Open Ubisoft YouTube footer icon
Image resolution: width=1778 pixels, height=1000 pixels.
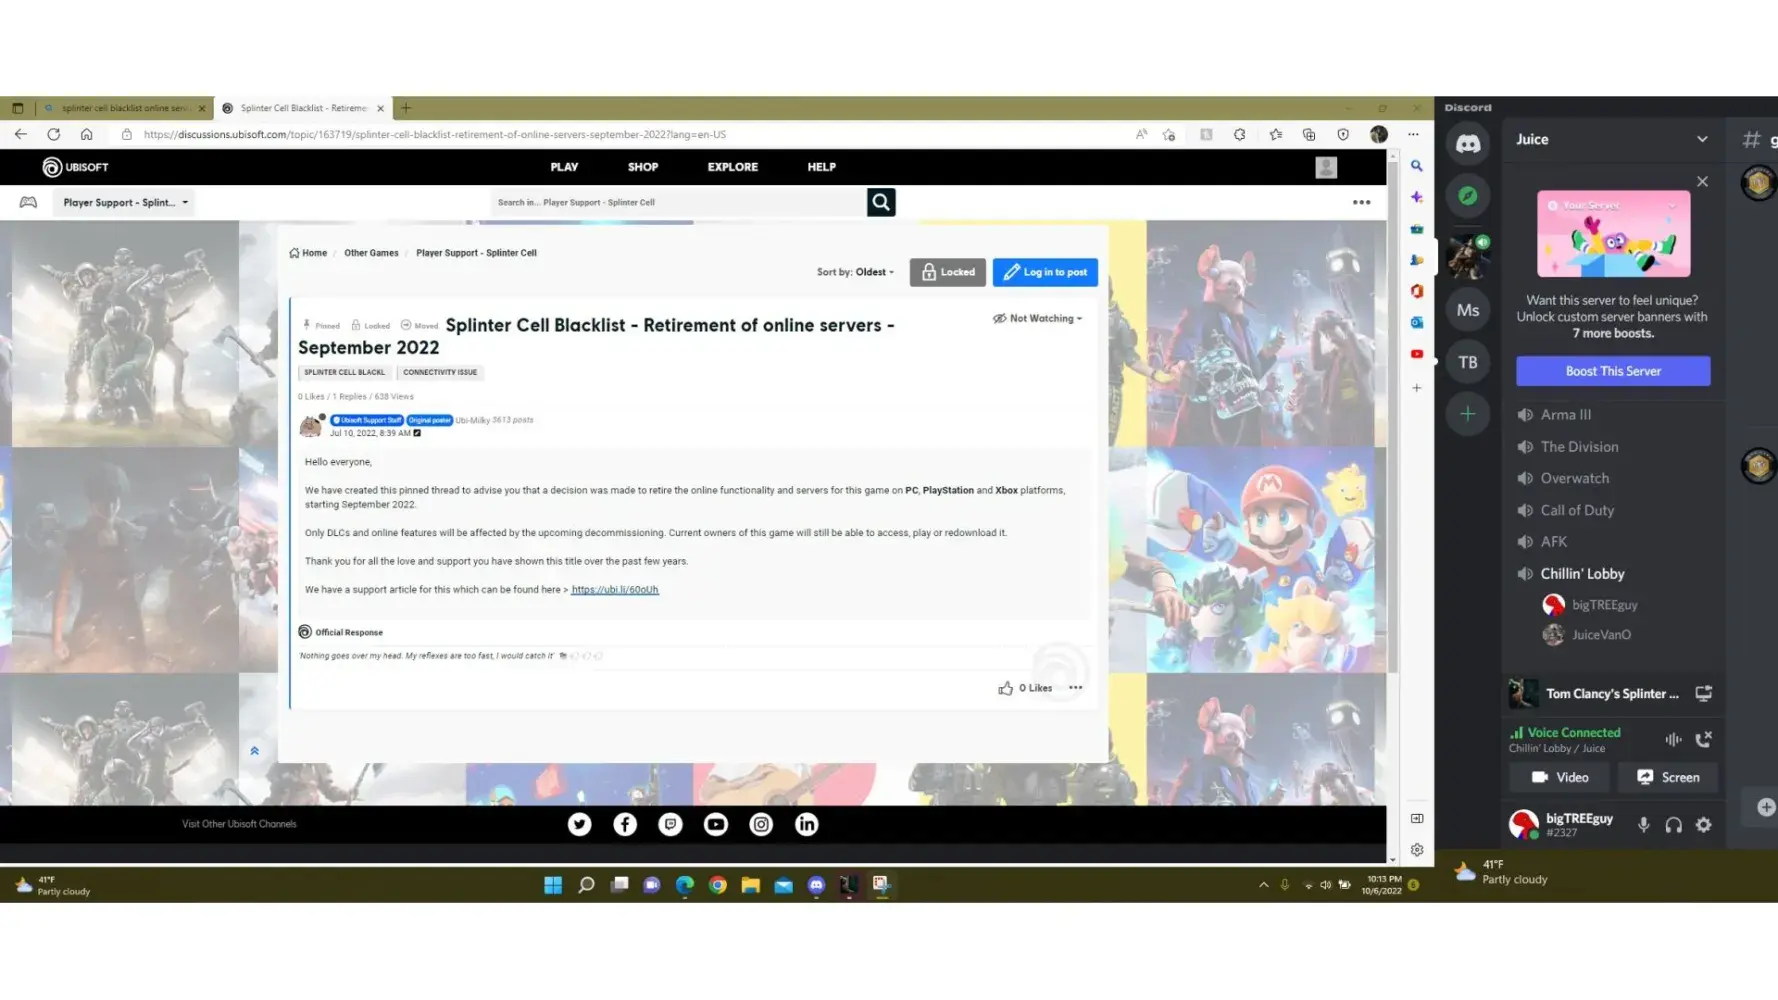[x=716, y=824]
